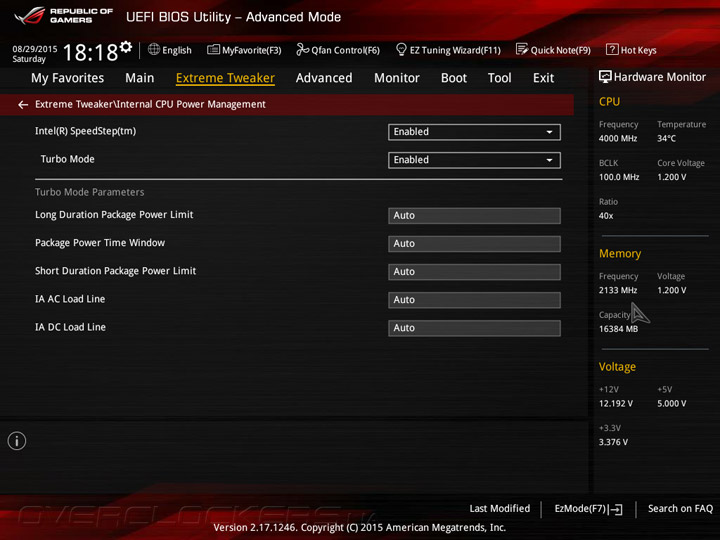Click the CPU frequency value 4000 MHz
The height and width of the screenshot is (540, 720).
618,139
